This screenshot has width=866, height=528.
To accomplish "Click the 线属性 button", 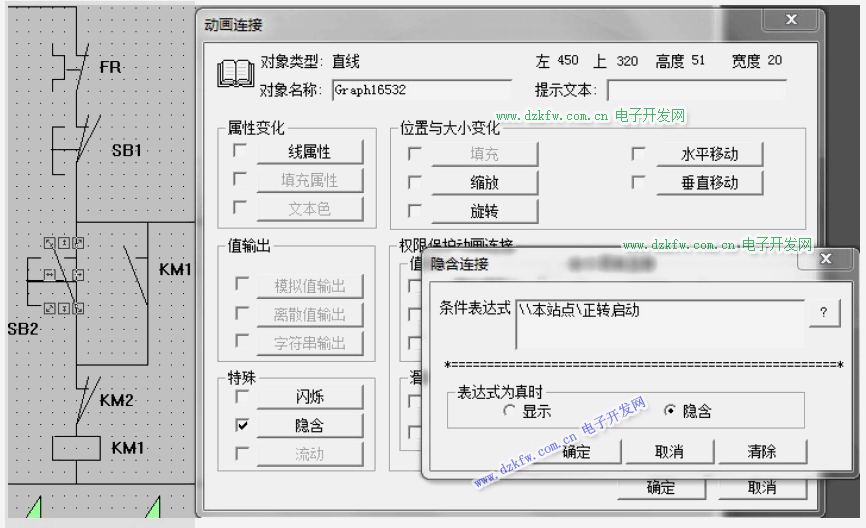I will click(309, 152).
